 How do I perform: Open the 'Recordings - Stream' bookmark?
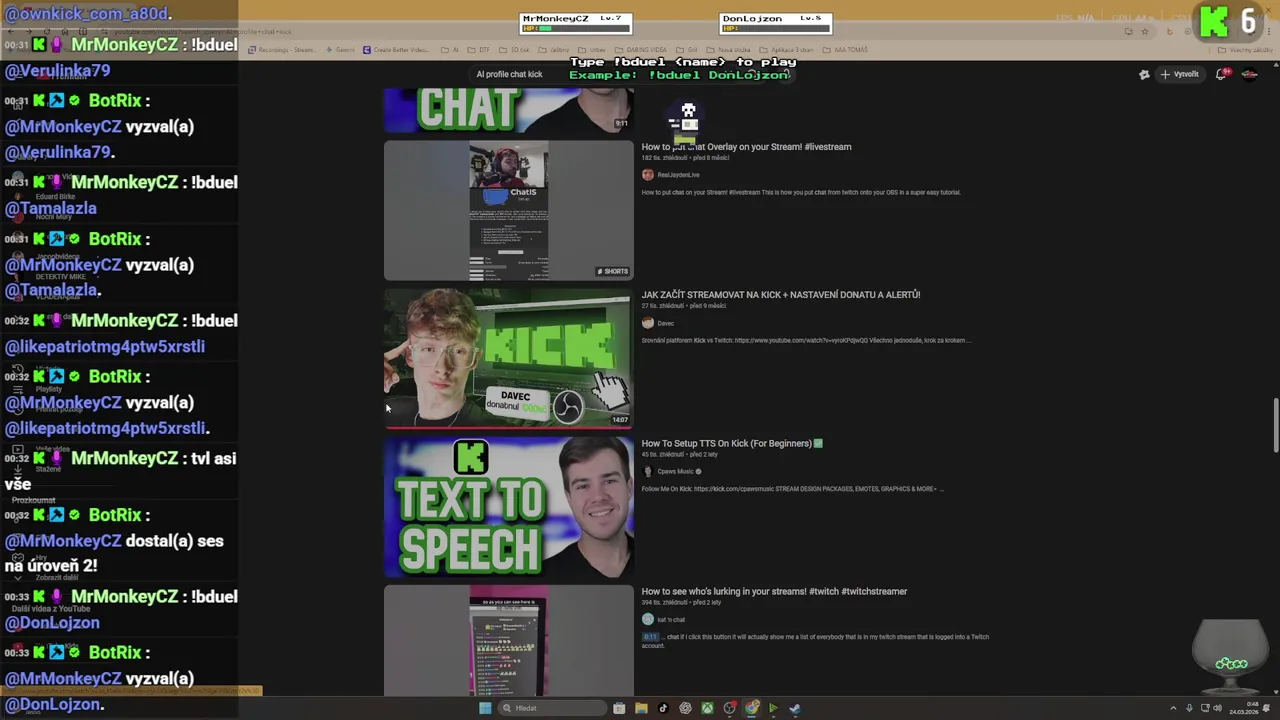coord(281,50)
